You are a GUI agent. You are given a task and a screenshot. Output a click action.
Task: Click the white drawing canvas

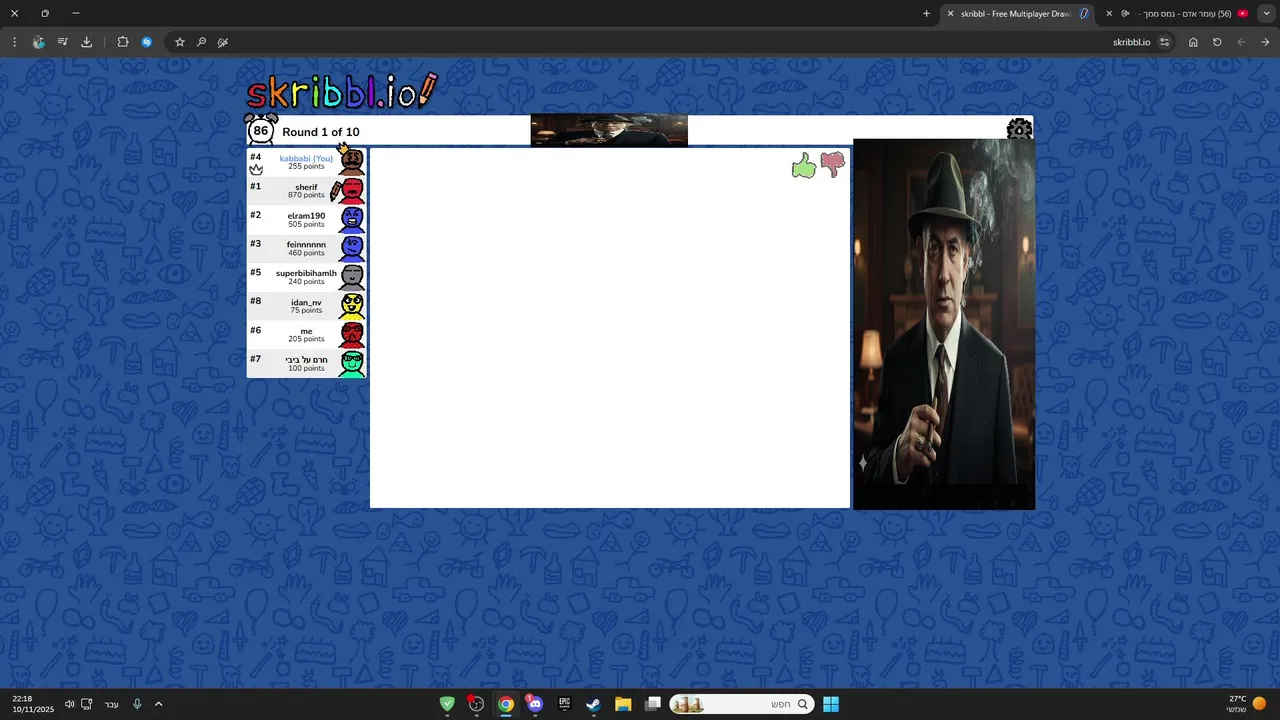point(610,328)
